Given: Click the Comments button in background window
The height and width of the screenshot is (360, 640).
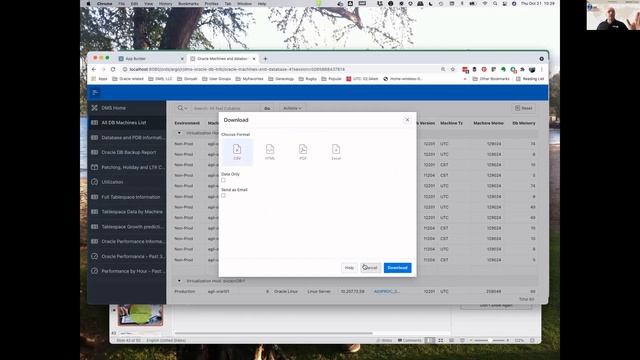Looking at the screenshot, I should pos(410,340).
